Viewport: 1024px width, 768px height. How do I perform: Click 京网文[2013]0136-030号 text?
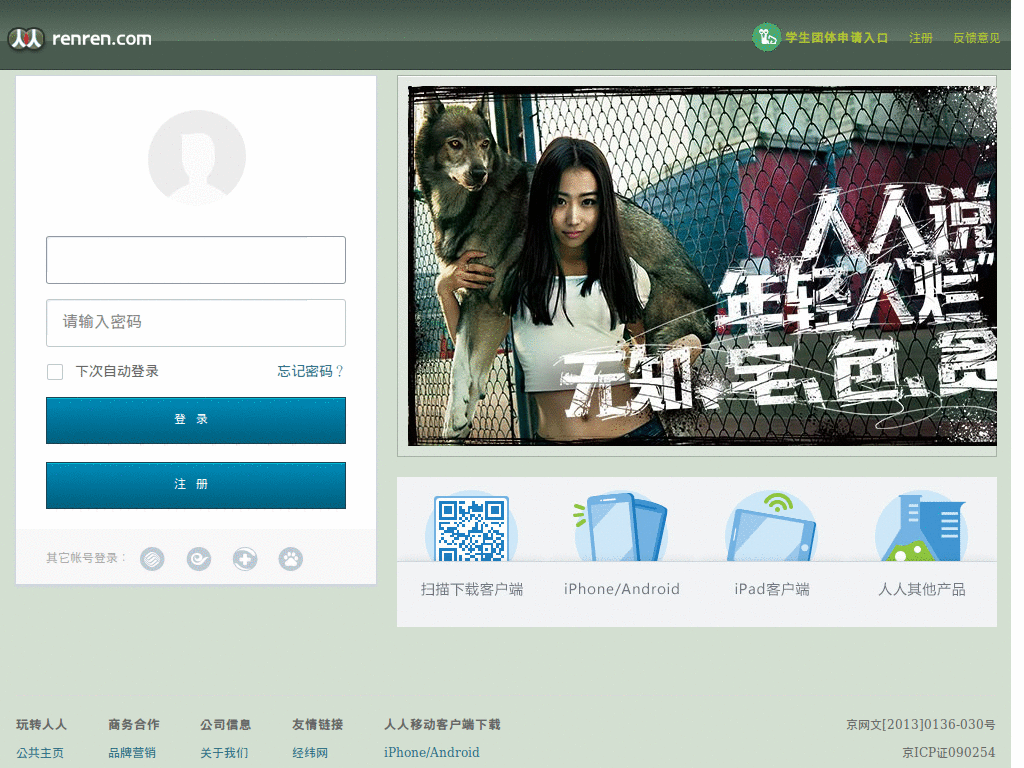[921, 724]
